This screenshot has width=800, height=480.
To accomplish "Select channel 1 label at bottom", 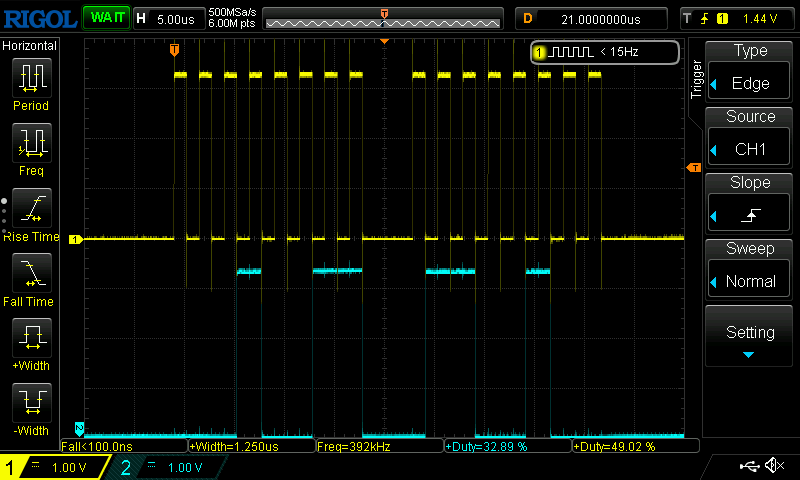I will [x=10, y=467].
